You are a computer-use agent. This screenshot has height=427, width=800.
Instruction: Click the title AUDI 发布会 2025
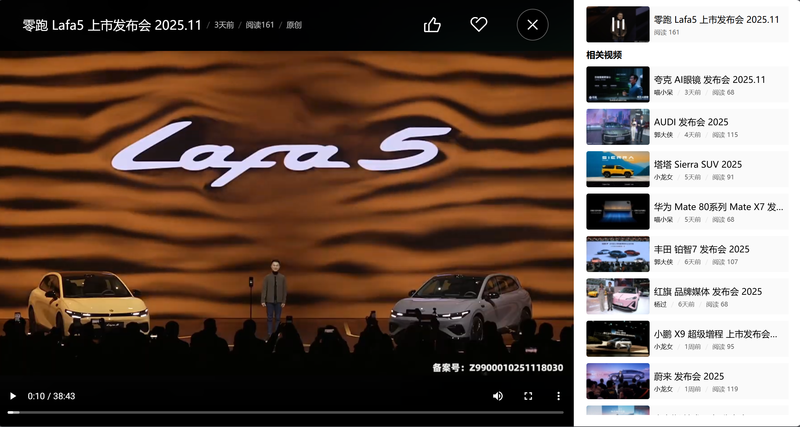(x=691, y=122)
